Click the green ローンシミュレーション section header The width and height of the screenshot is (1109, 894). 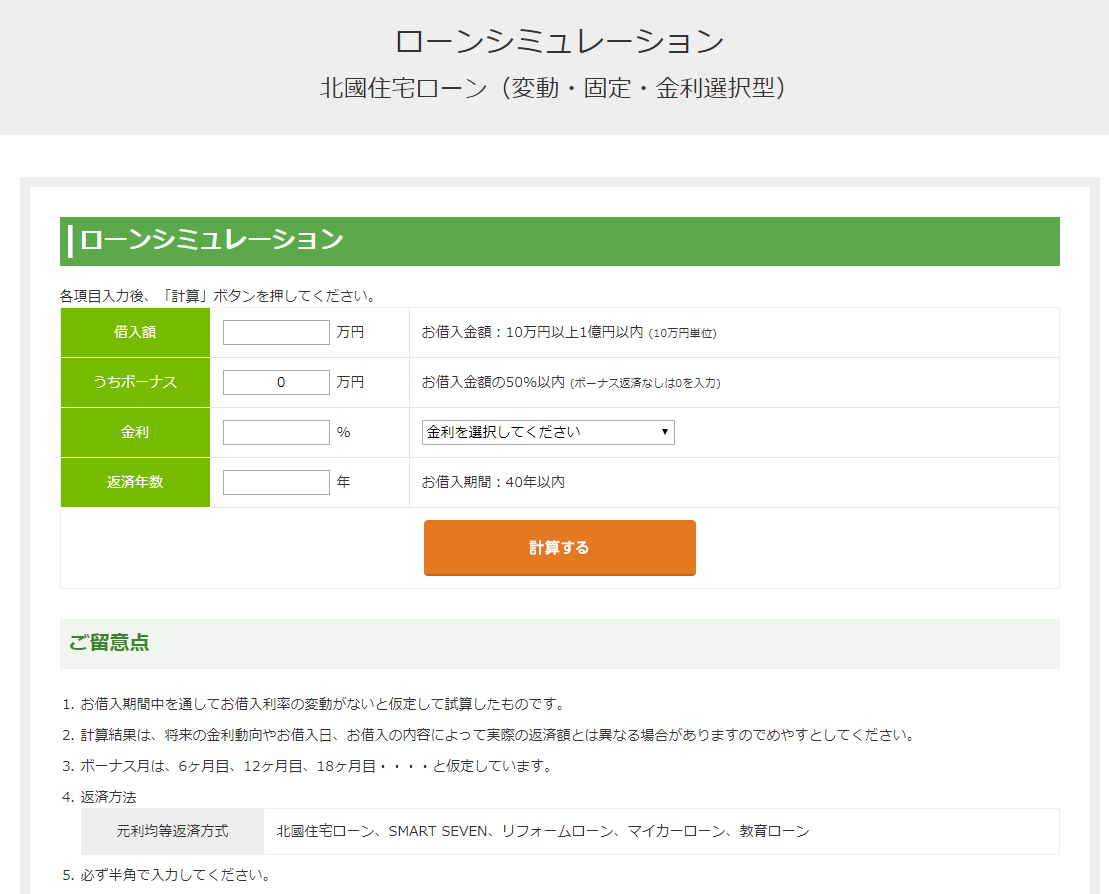(211, 241)
